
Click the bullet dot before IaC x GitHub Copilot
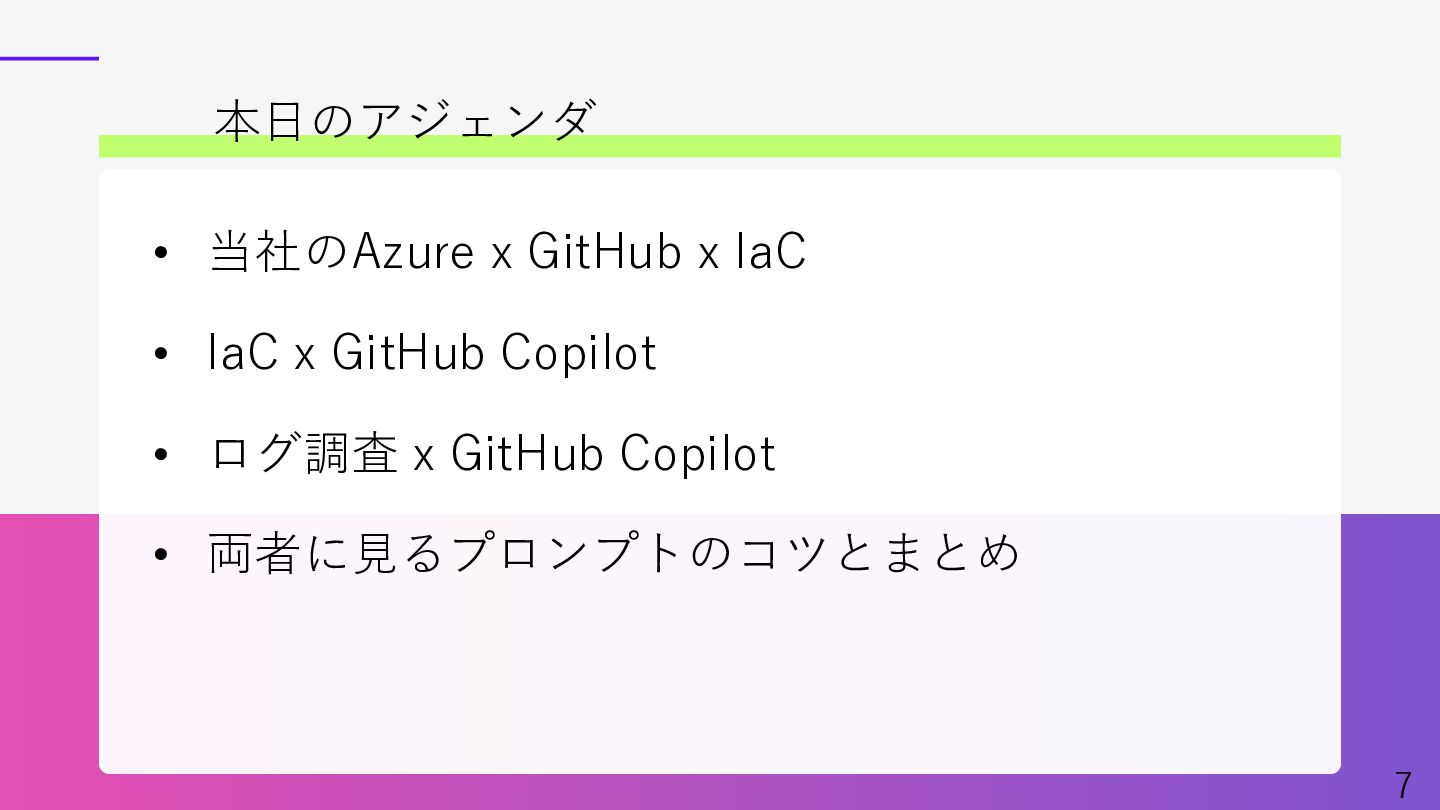point(160,354)
